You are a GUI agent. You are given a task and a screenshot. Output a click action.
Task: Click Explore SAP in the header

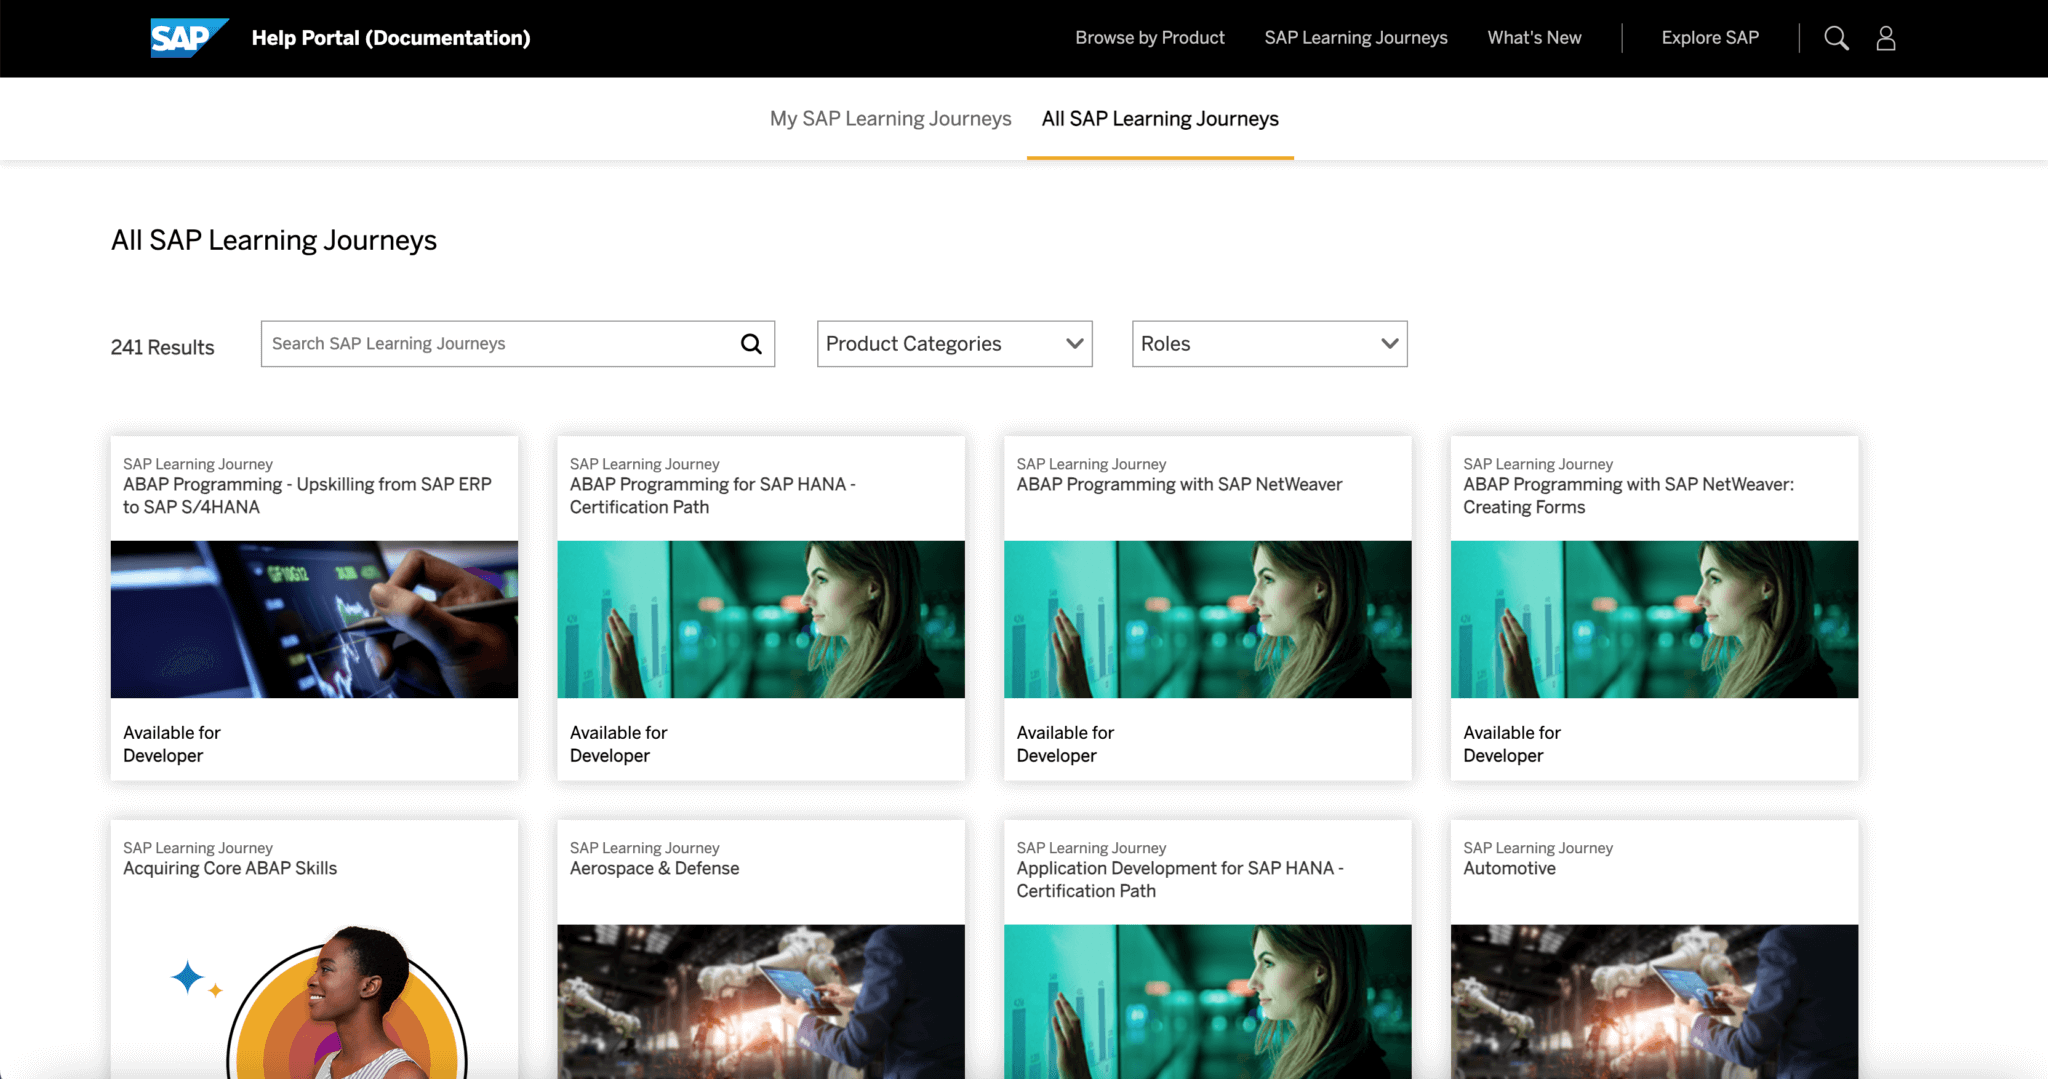(1709, 37)
